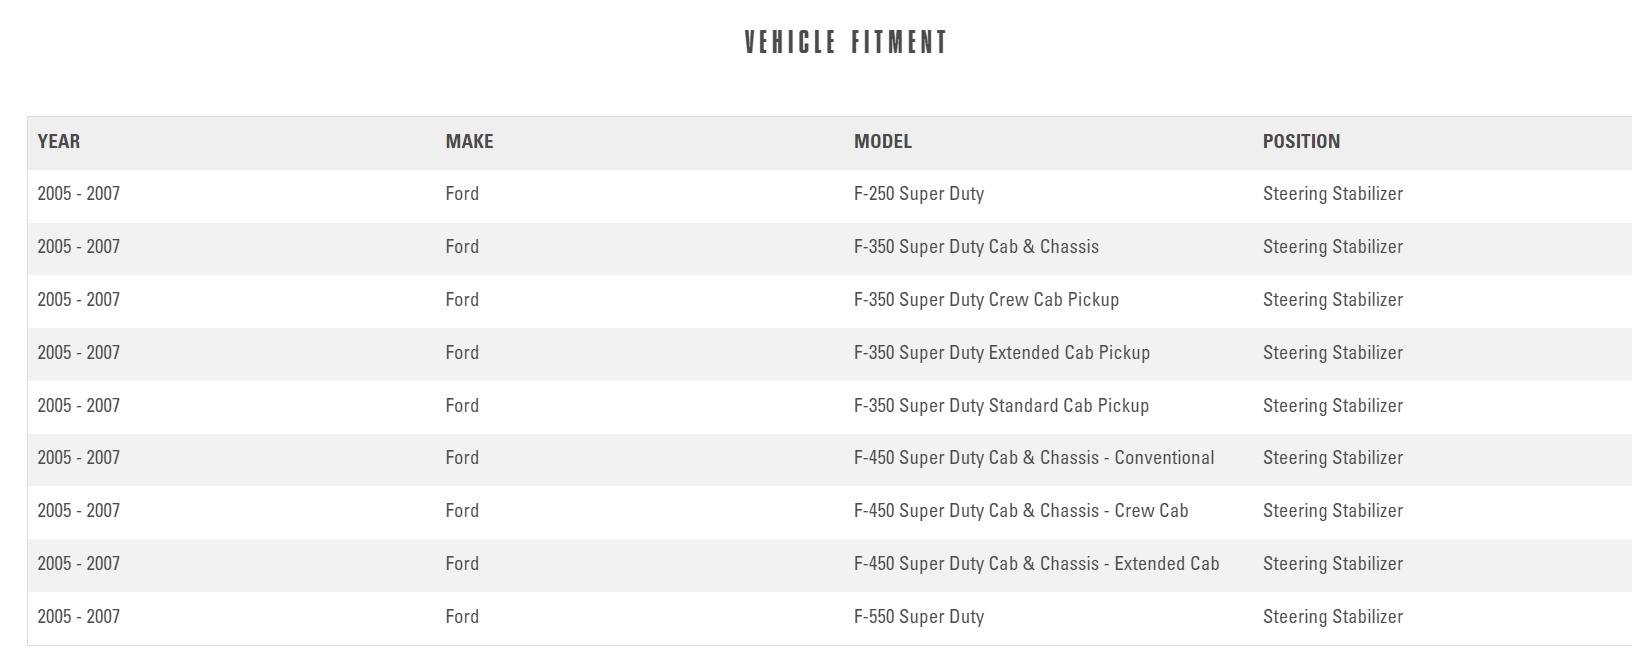
Task: Click the F-550 Super Duty model cell
Action: [918, 617]
